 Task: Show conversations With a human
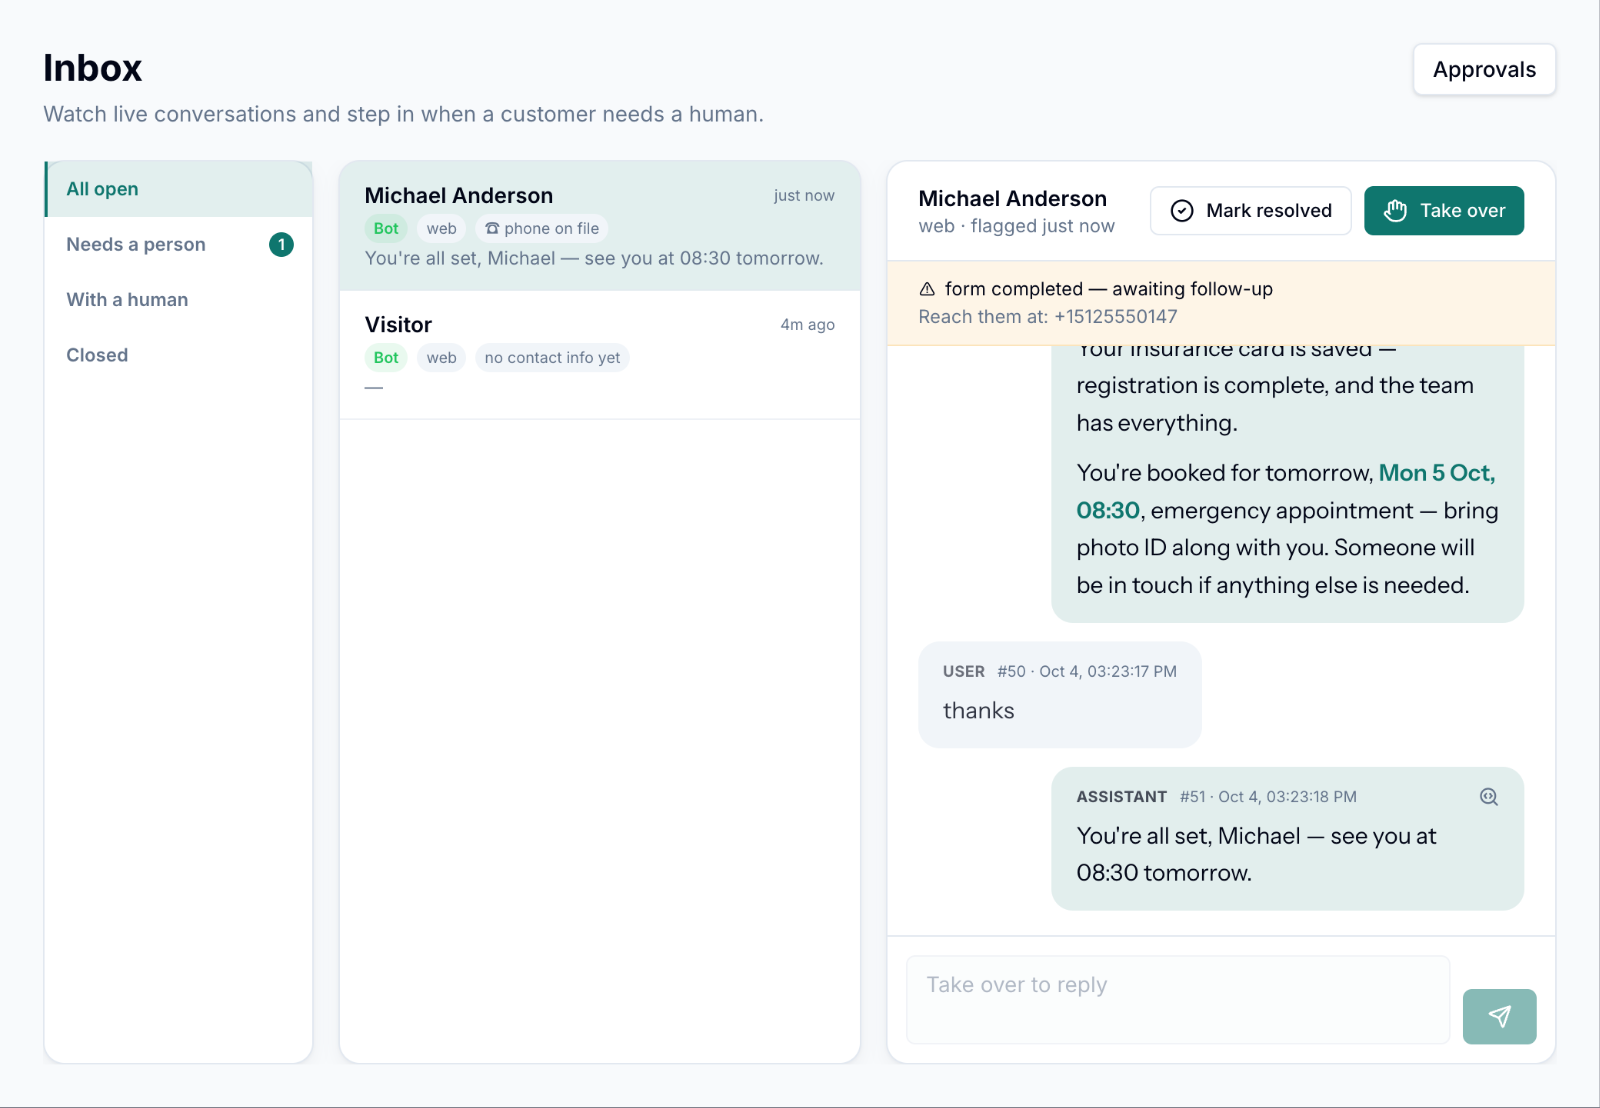179,299
